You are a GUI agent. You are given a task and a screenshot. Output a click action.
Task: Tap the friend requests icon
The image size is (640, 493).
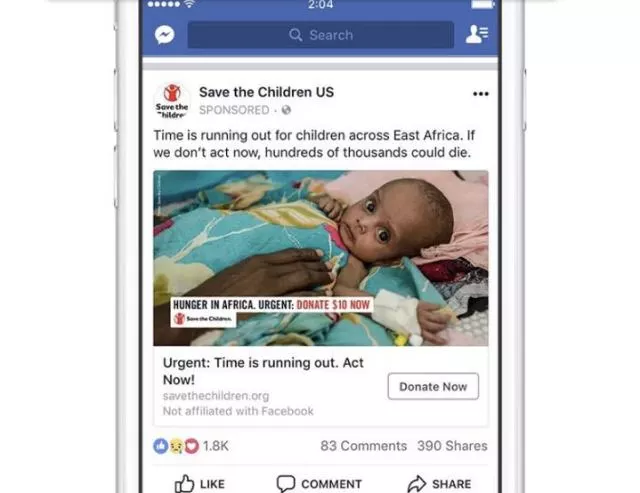coord(477,34)
